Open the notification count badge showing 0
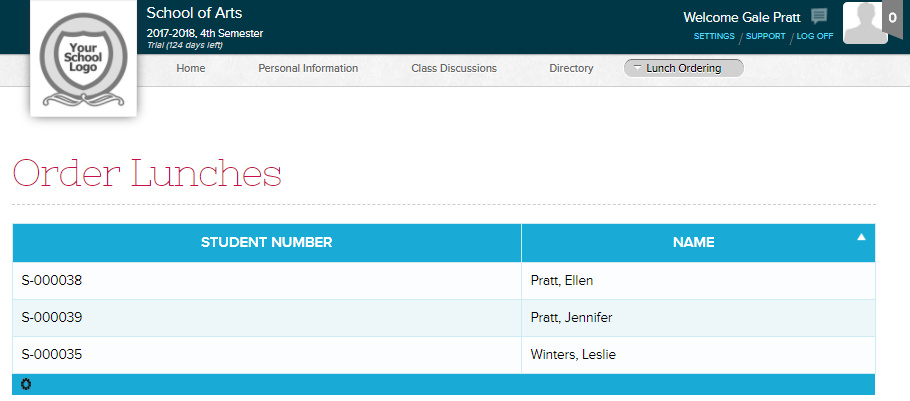The height and width of the screenshot is (401, 910). [x=893, y=19]
